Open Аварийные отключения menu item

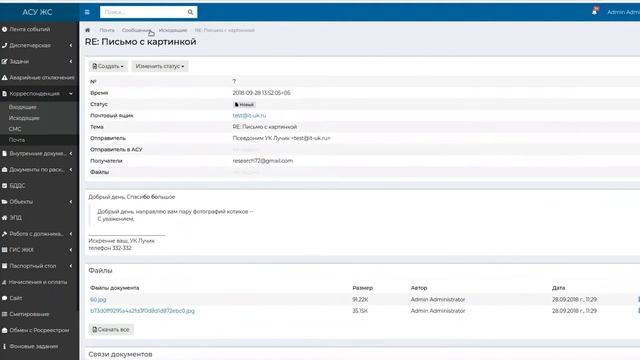click(42, 78)
